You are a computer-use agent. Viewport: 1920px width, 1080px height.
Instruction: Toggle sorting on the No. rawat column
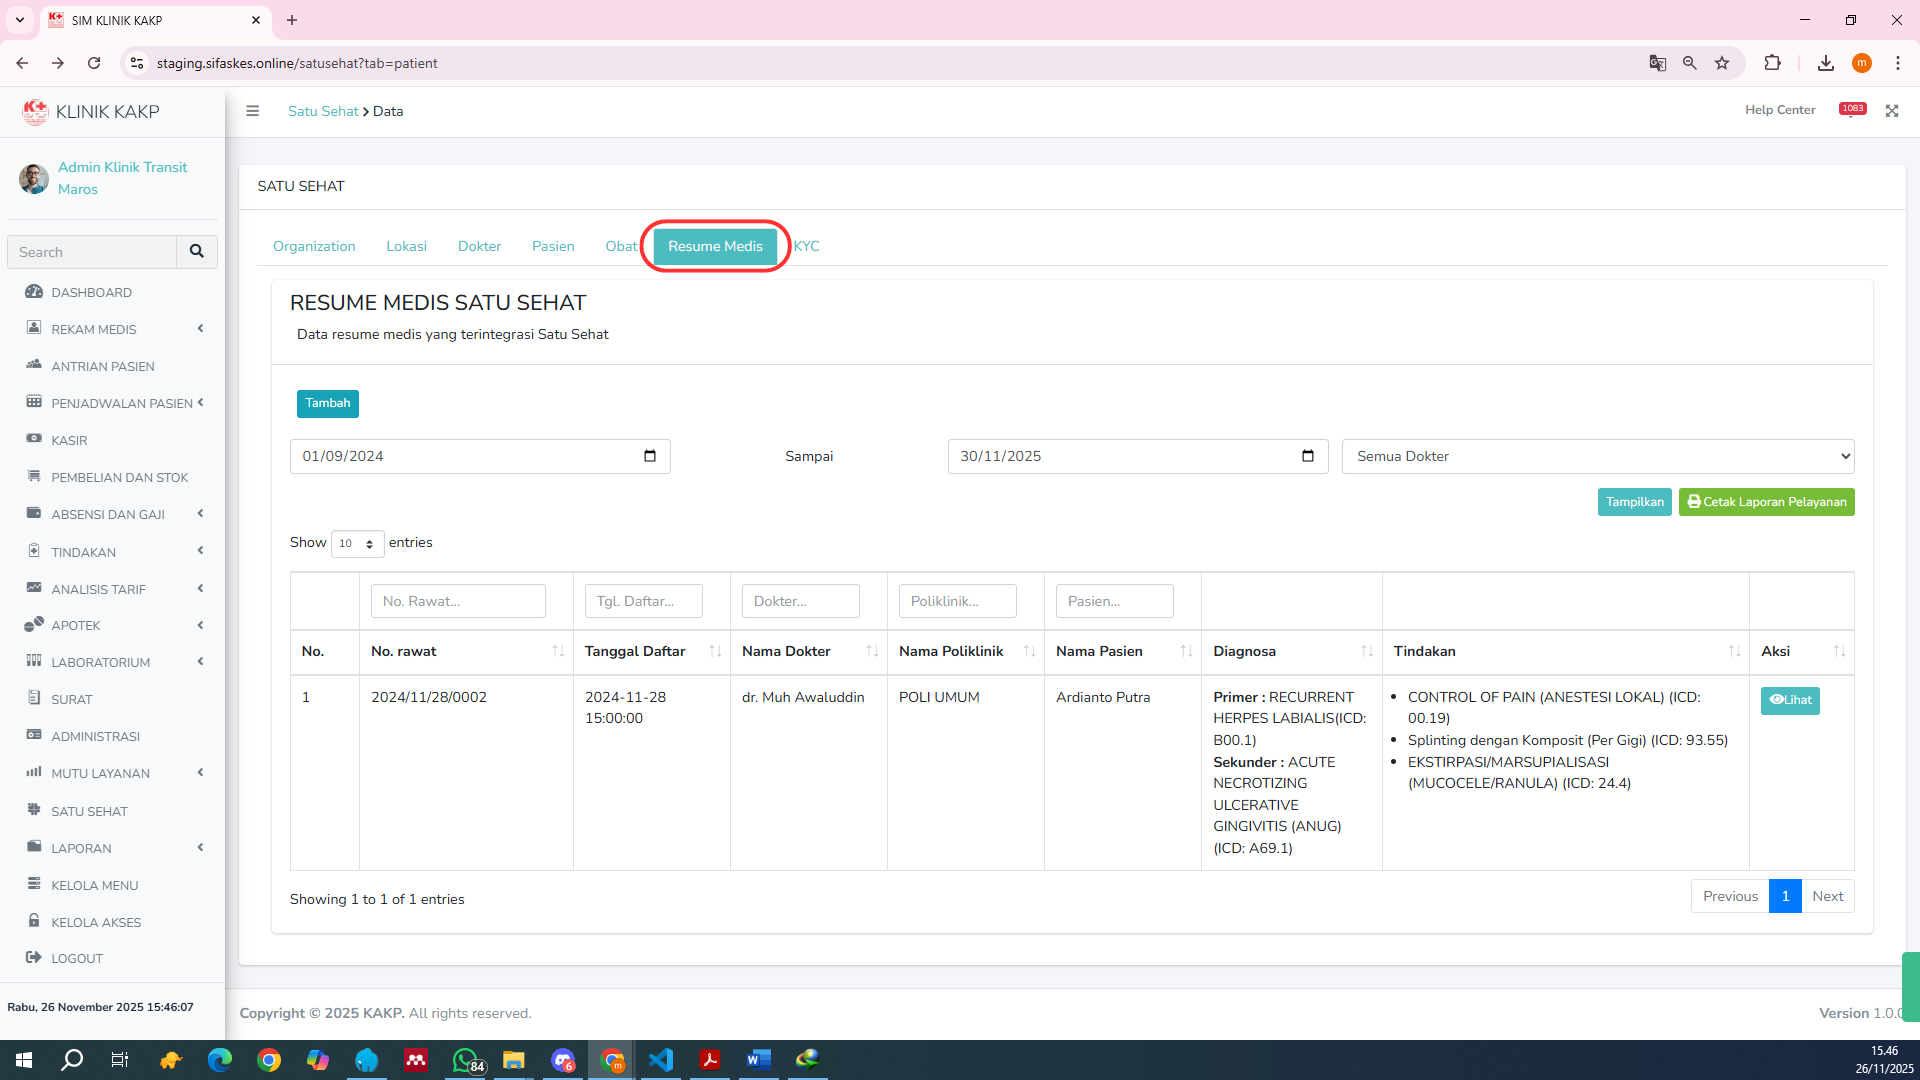(x=558, y=651)
